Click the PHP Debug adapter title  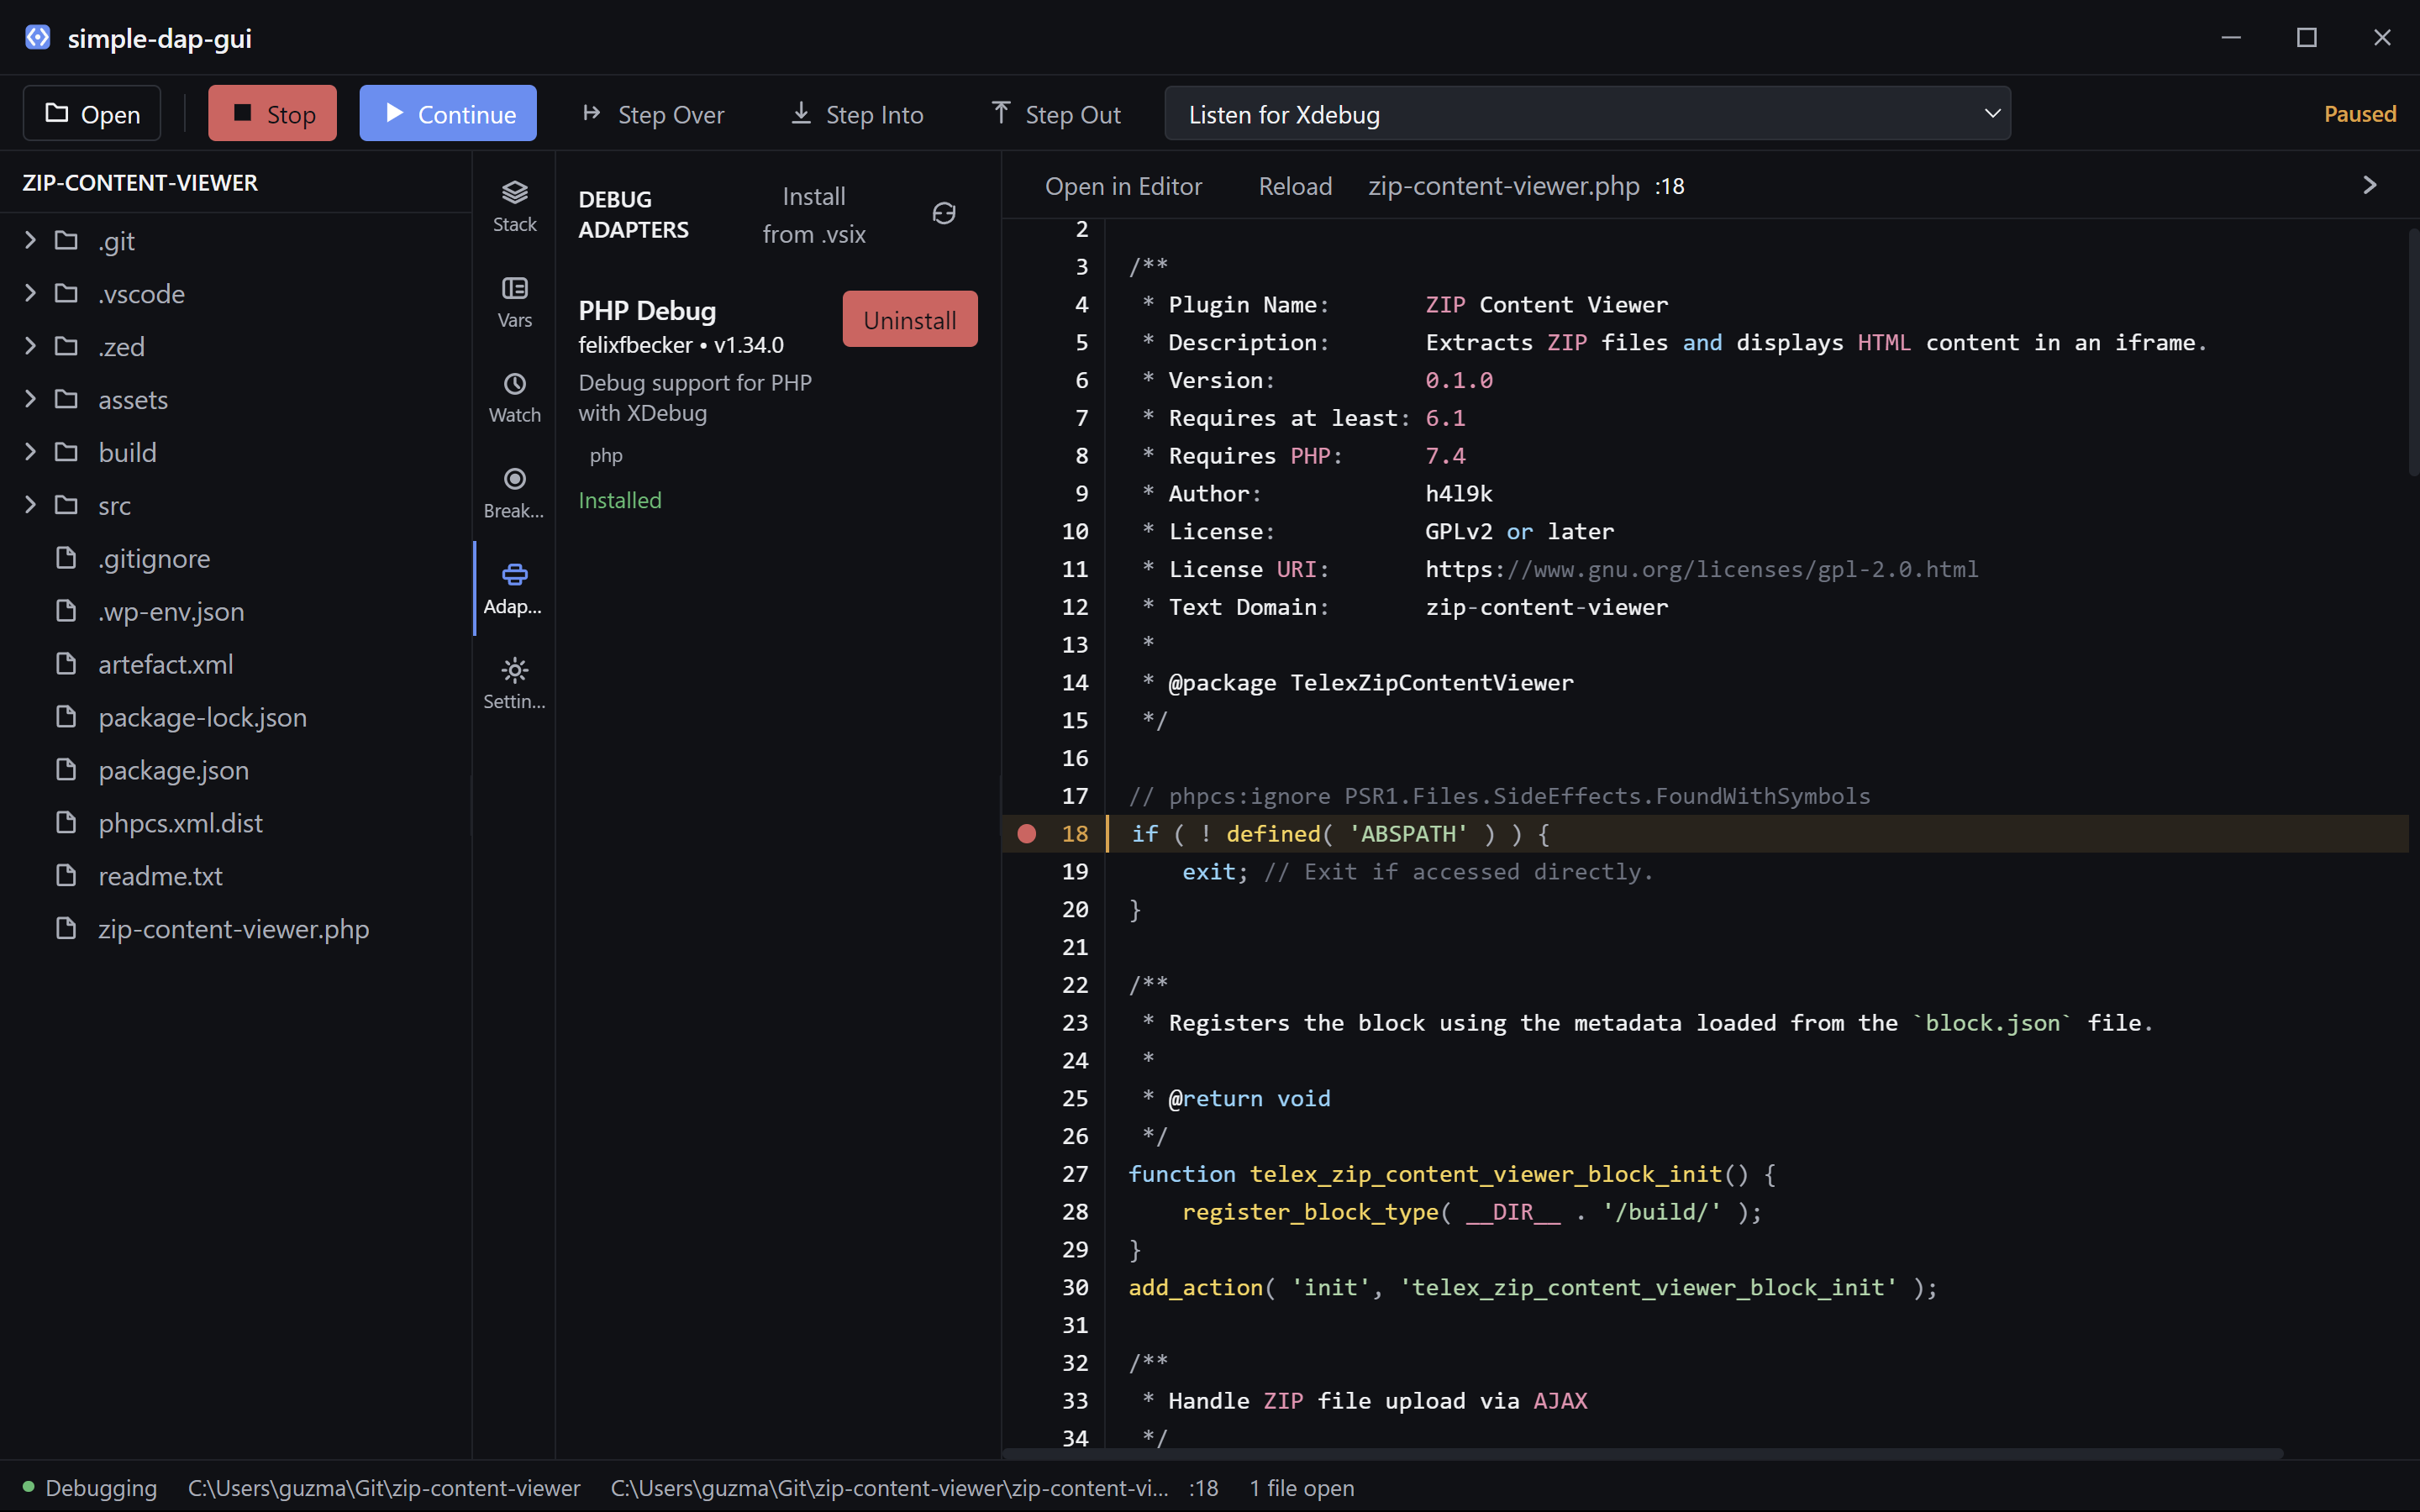(x=647, y=311)
